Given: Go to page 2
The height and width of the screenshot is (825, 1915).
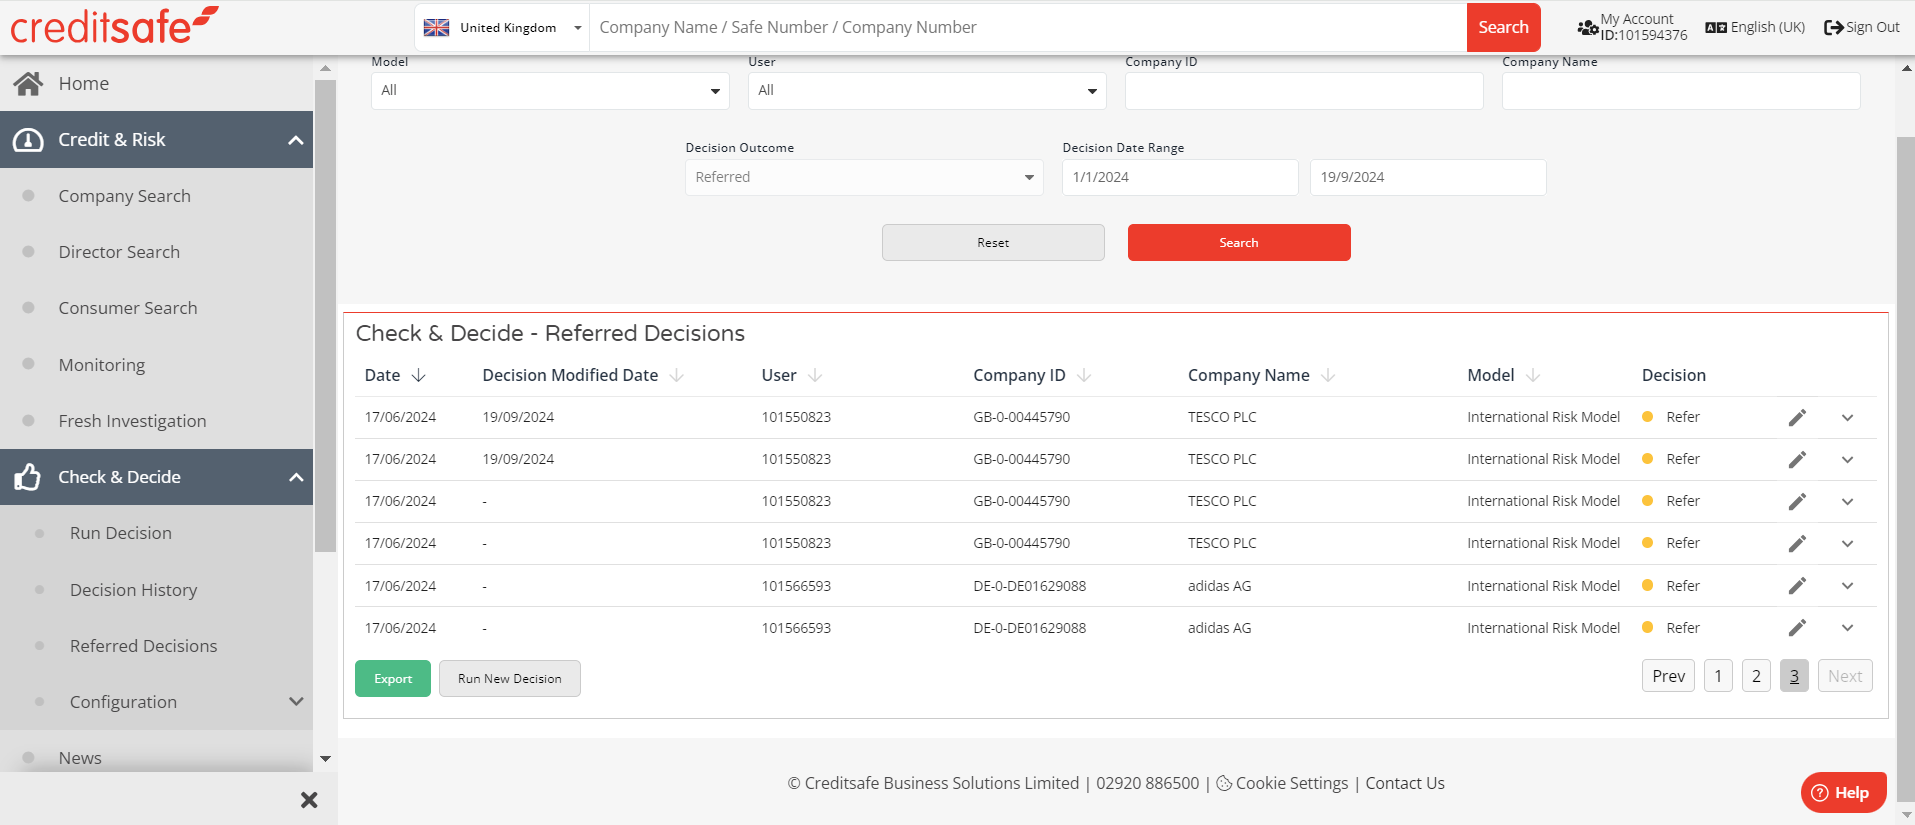Looking at the screenshot, I should pyautogui.click(x=1756, y=676).
